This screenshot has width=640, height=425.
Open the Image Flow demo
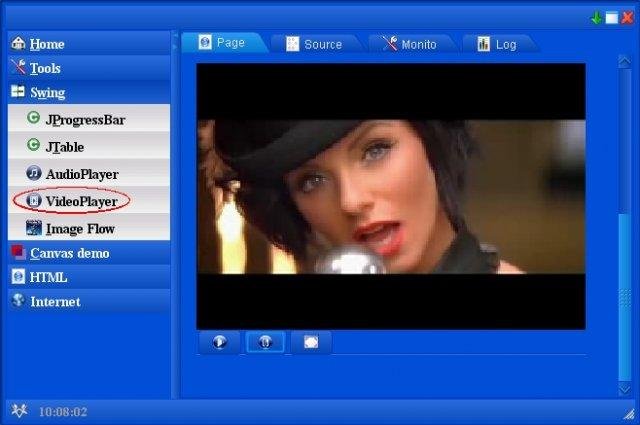pyautogui.click(x=79, y=229)
